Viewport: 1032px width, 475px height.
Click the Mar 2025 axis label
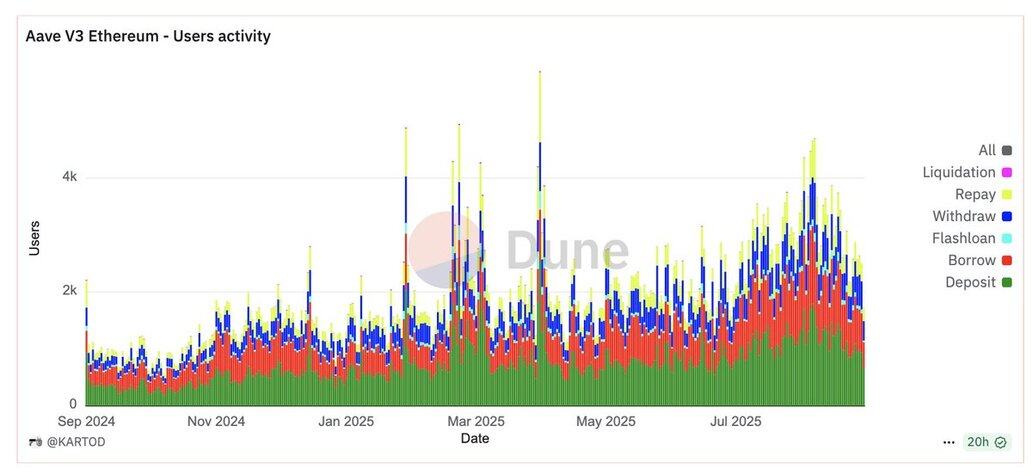[476, 421]
